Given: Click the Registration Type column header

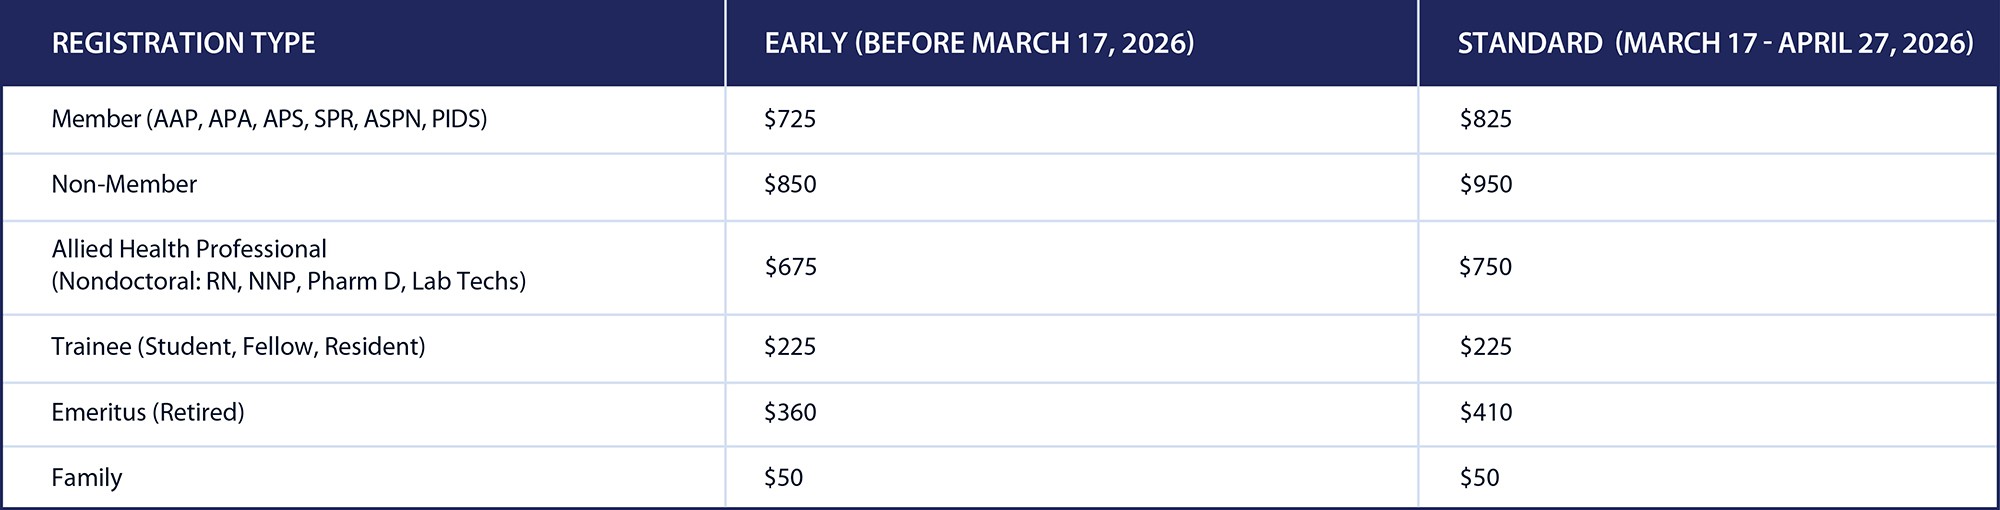Looking at the screenshot, I should 183,43.
